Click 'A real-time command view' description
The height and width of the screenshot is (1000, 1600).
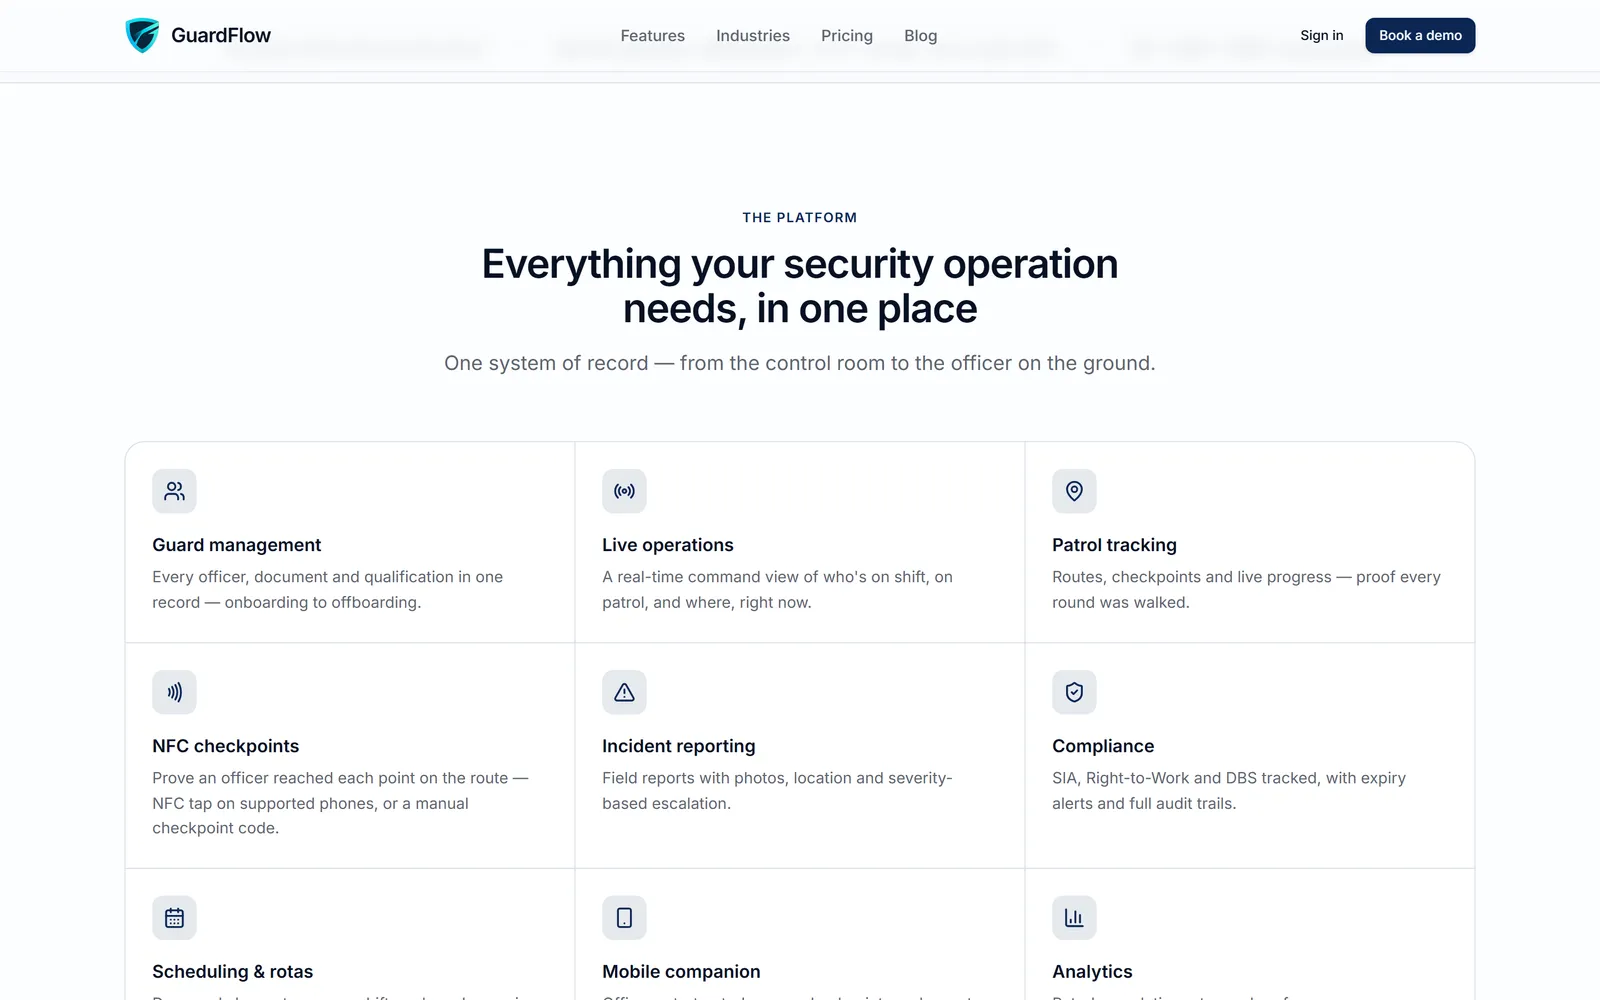click(778, 589)
